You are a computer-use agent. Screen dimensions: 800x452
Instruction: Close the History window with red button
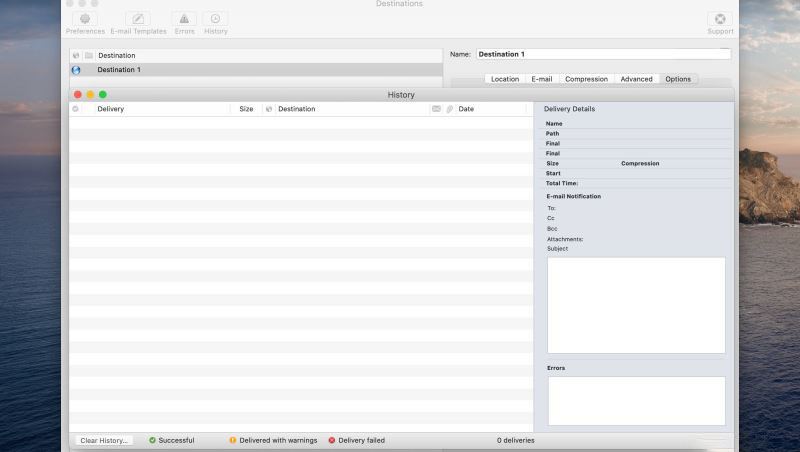coord(78,94)
